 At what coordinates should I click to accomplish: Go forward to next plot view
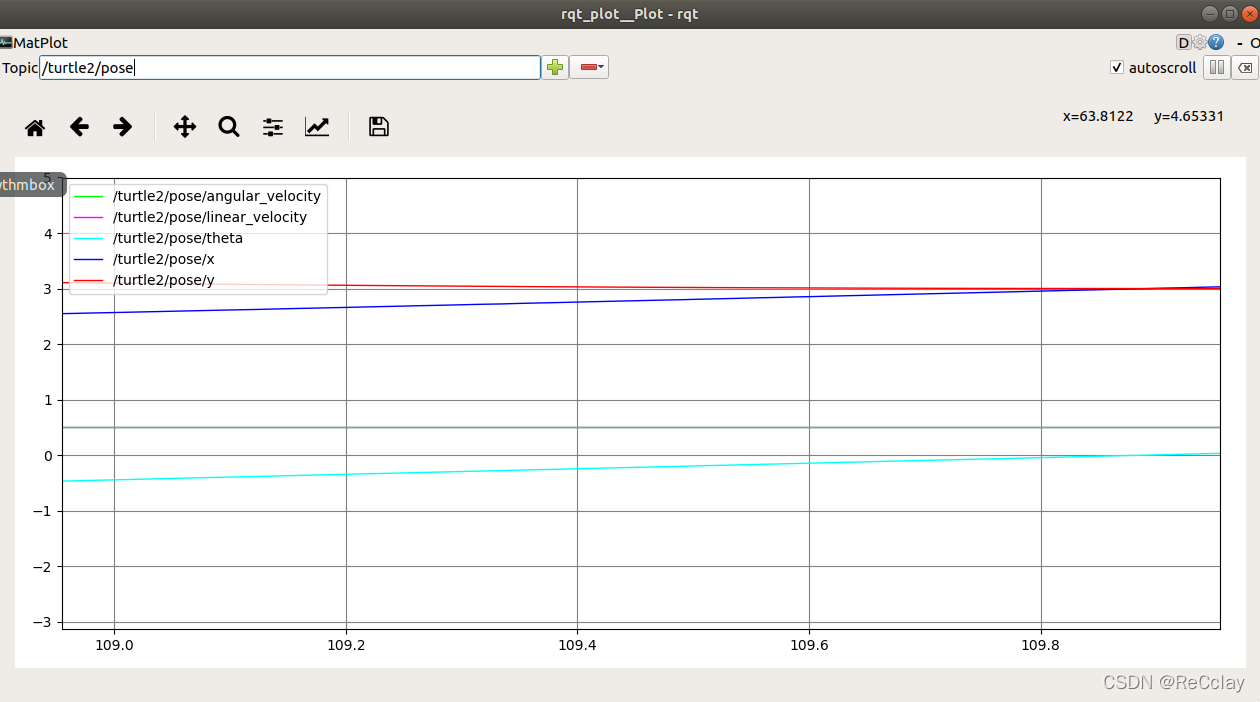[122, 127]
